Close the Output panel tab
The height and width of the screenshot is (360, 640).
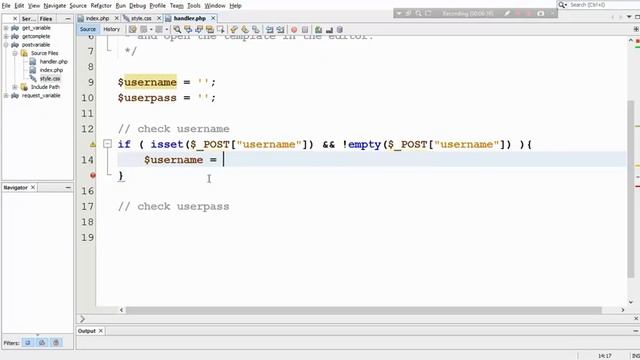tap(101, 331)
